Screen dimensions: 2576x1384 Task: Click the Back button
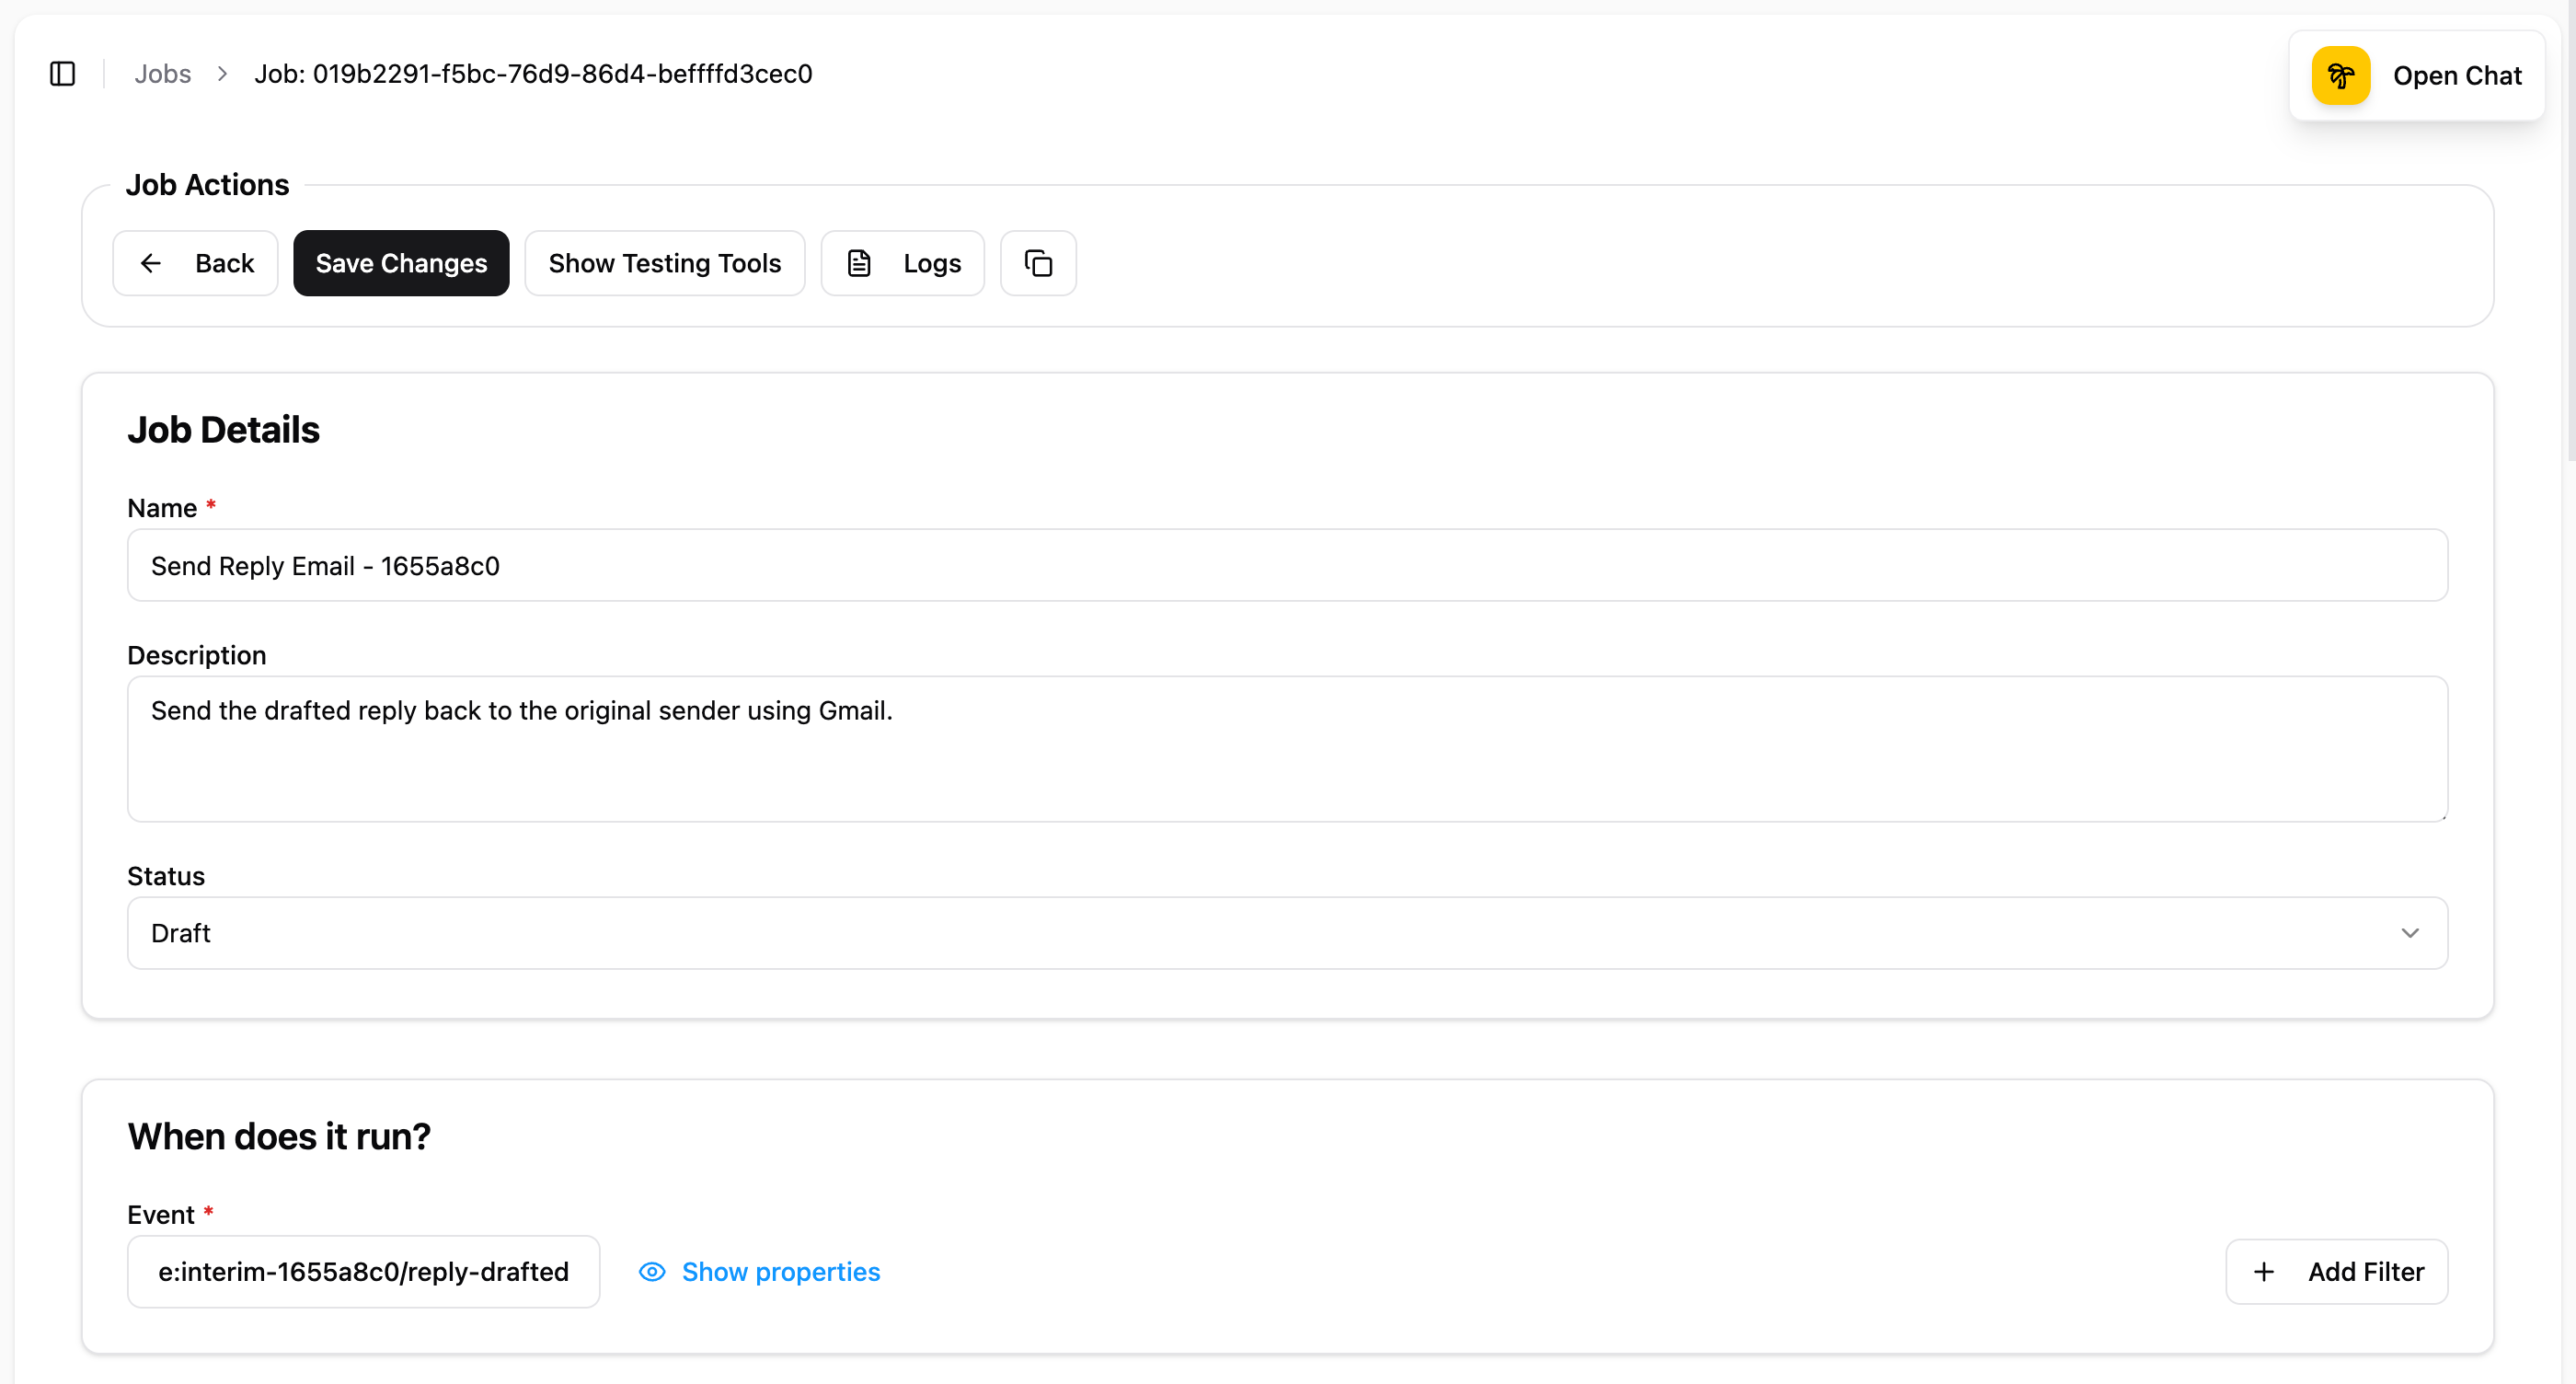click(x=195, y=263)
